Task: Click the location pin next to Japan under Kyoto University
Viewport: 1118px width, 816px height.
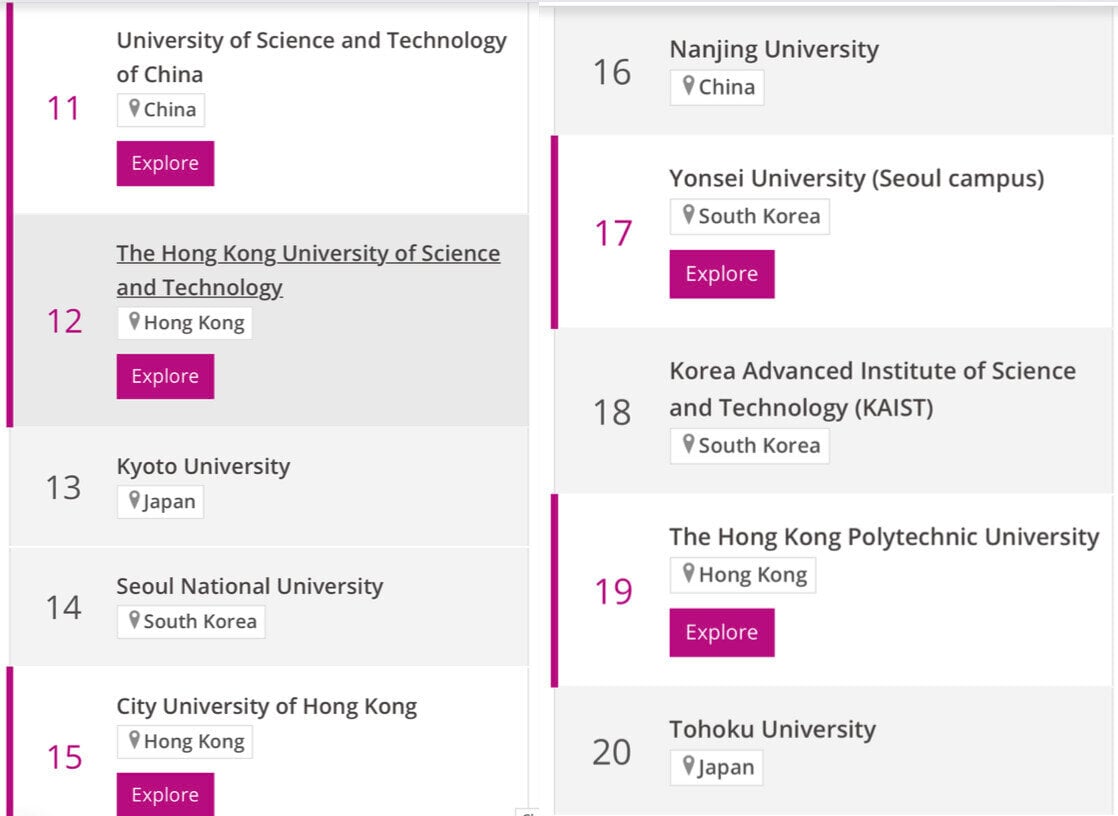Action: pyautogui.click(x=134, y=500)
